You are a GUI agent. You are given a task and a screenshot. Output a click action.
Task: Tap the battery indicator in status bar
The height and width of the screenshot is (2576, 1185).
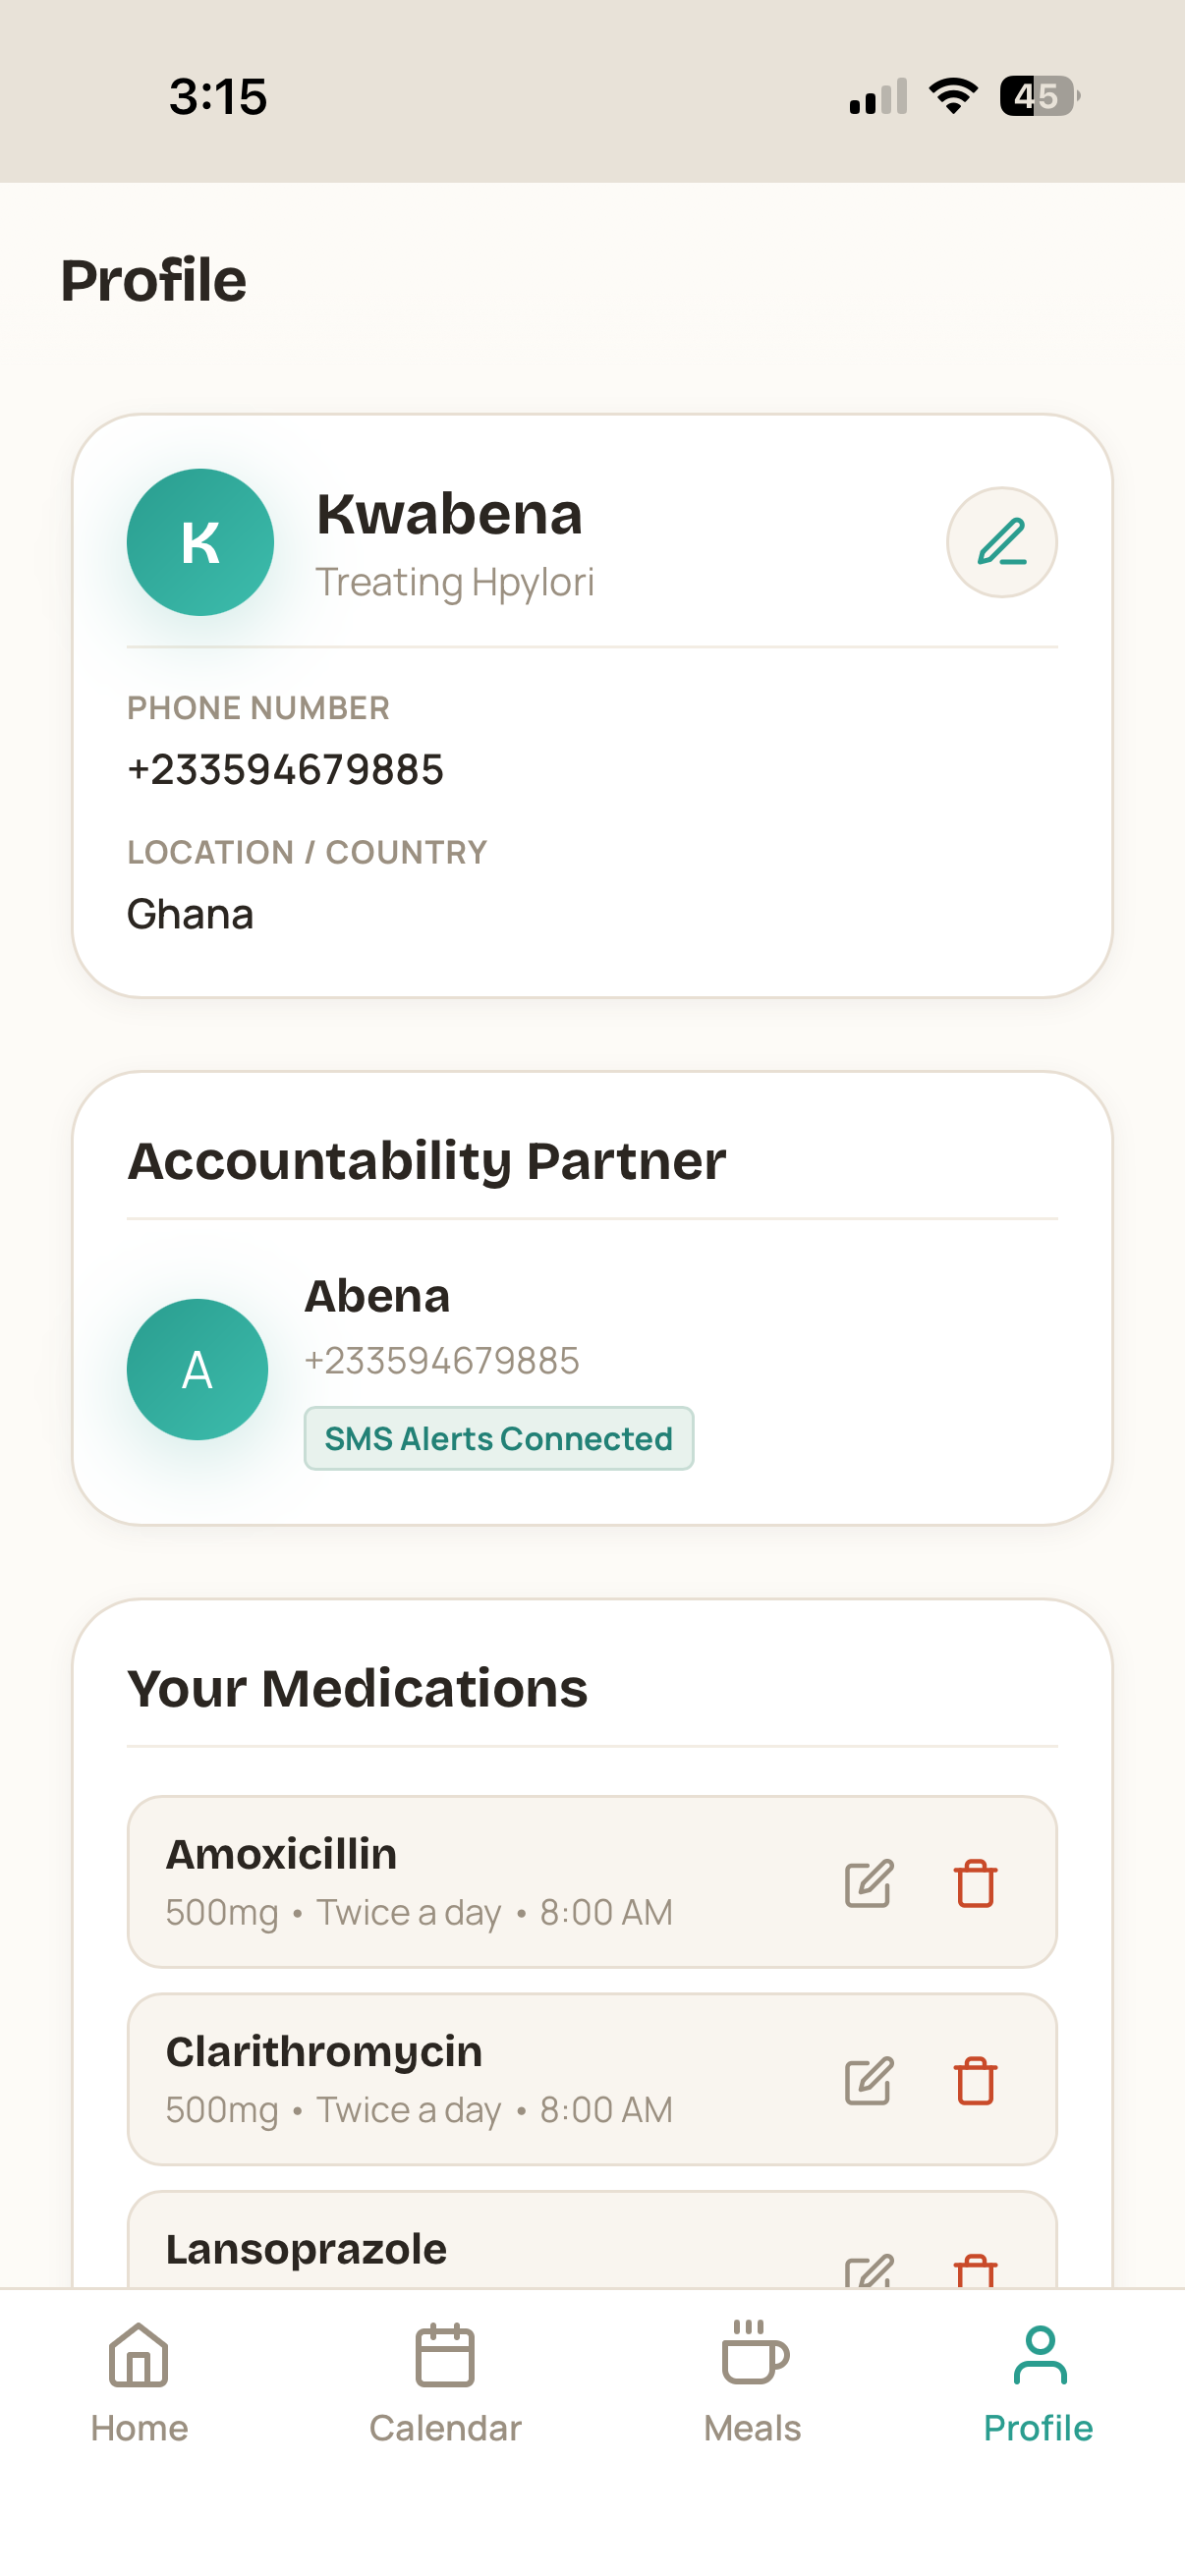click(x=1040, y=96)
